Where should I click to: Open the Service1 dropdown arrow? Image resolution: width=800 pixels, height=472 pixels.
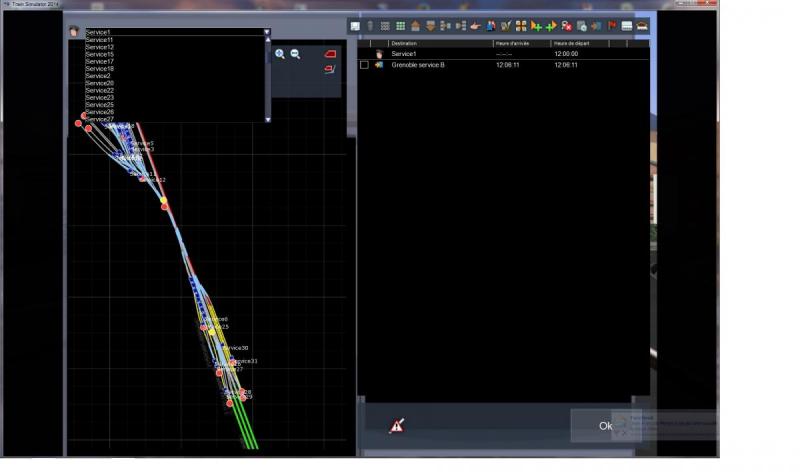coord(267,32)
